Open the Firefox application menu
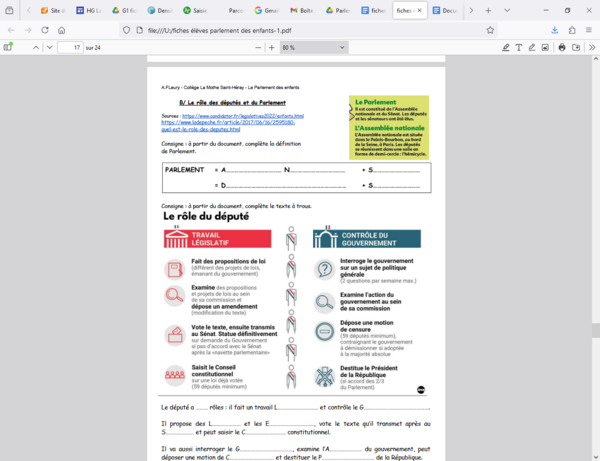The image size is (600, 461). (589, 29)
